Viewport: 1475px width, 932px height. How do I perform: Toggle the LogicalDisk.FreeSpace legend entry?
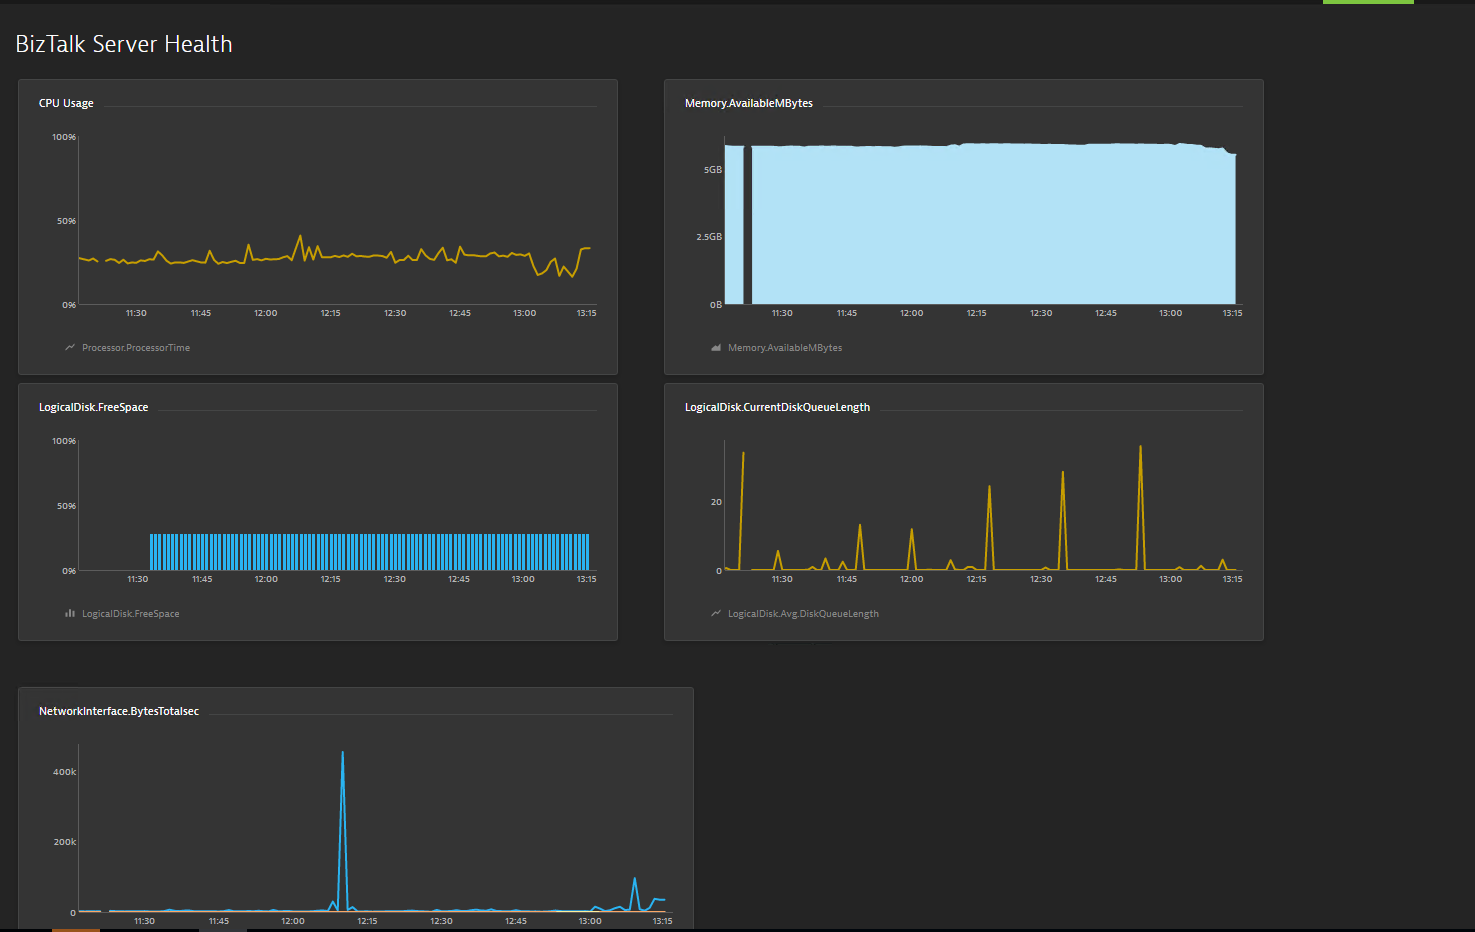131,614
